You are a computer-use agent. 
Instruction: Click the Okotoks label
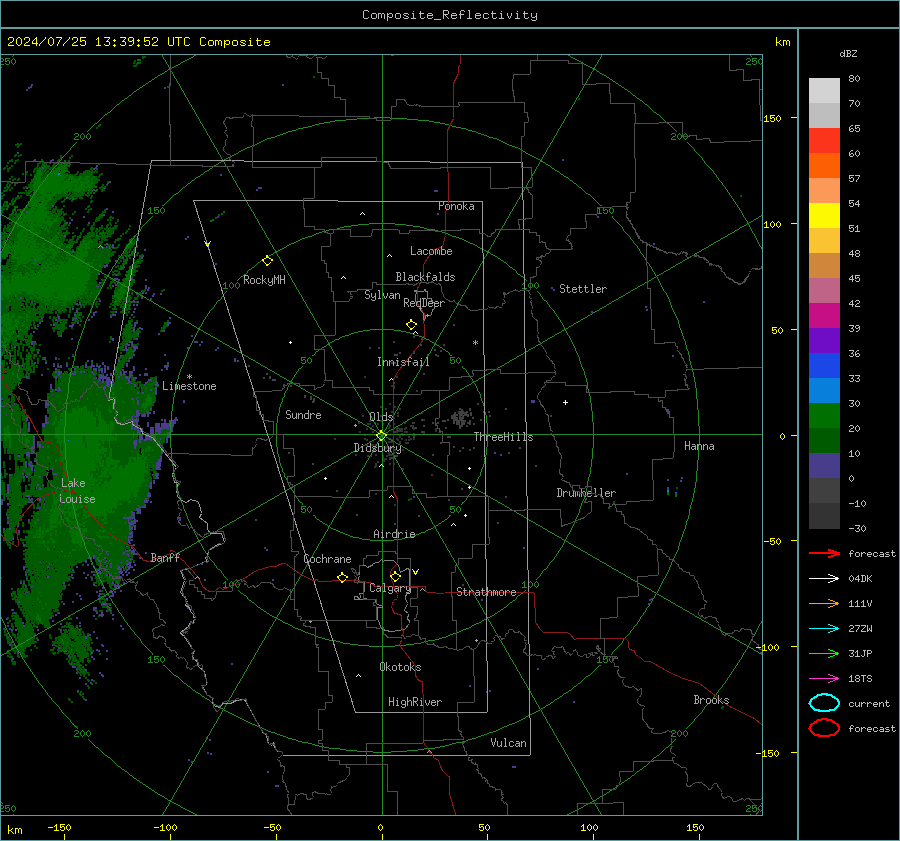click(400, 667)
